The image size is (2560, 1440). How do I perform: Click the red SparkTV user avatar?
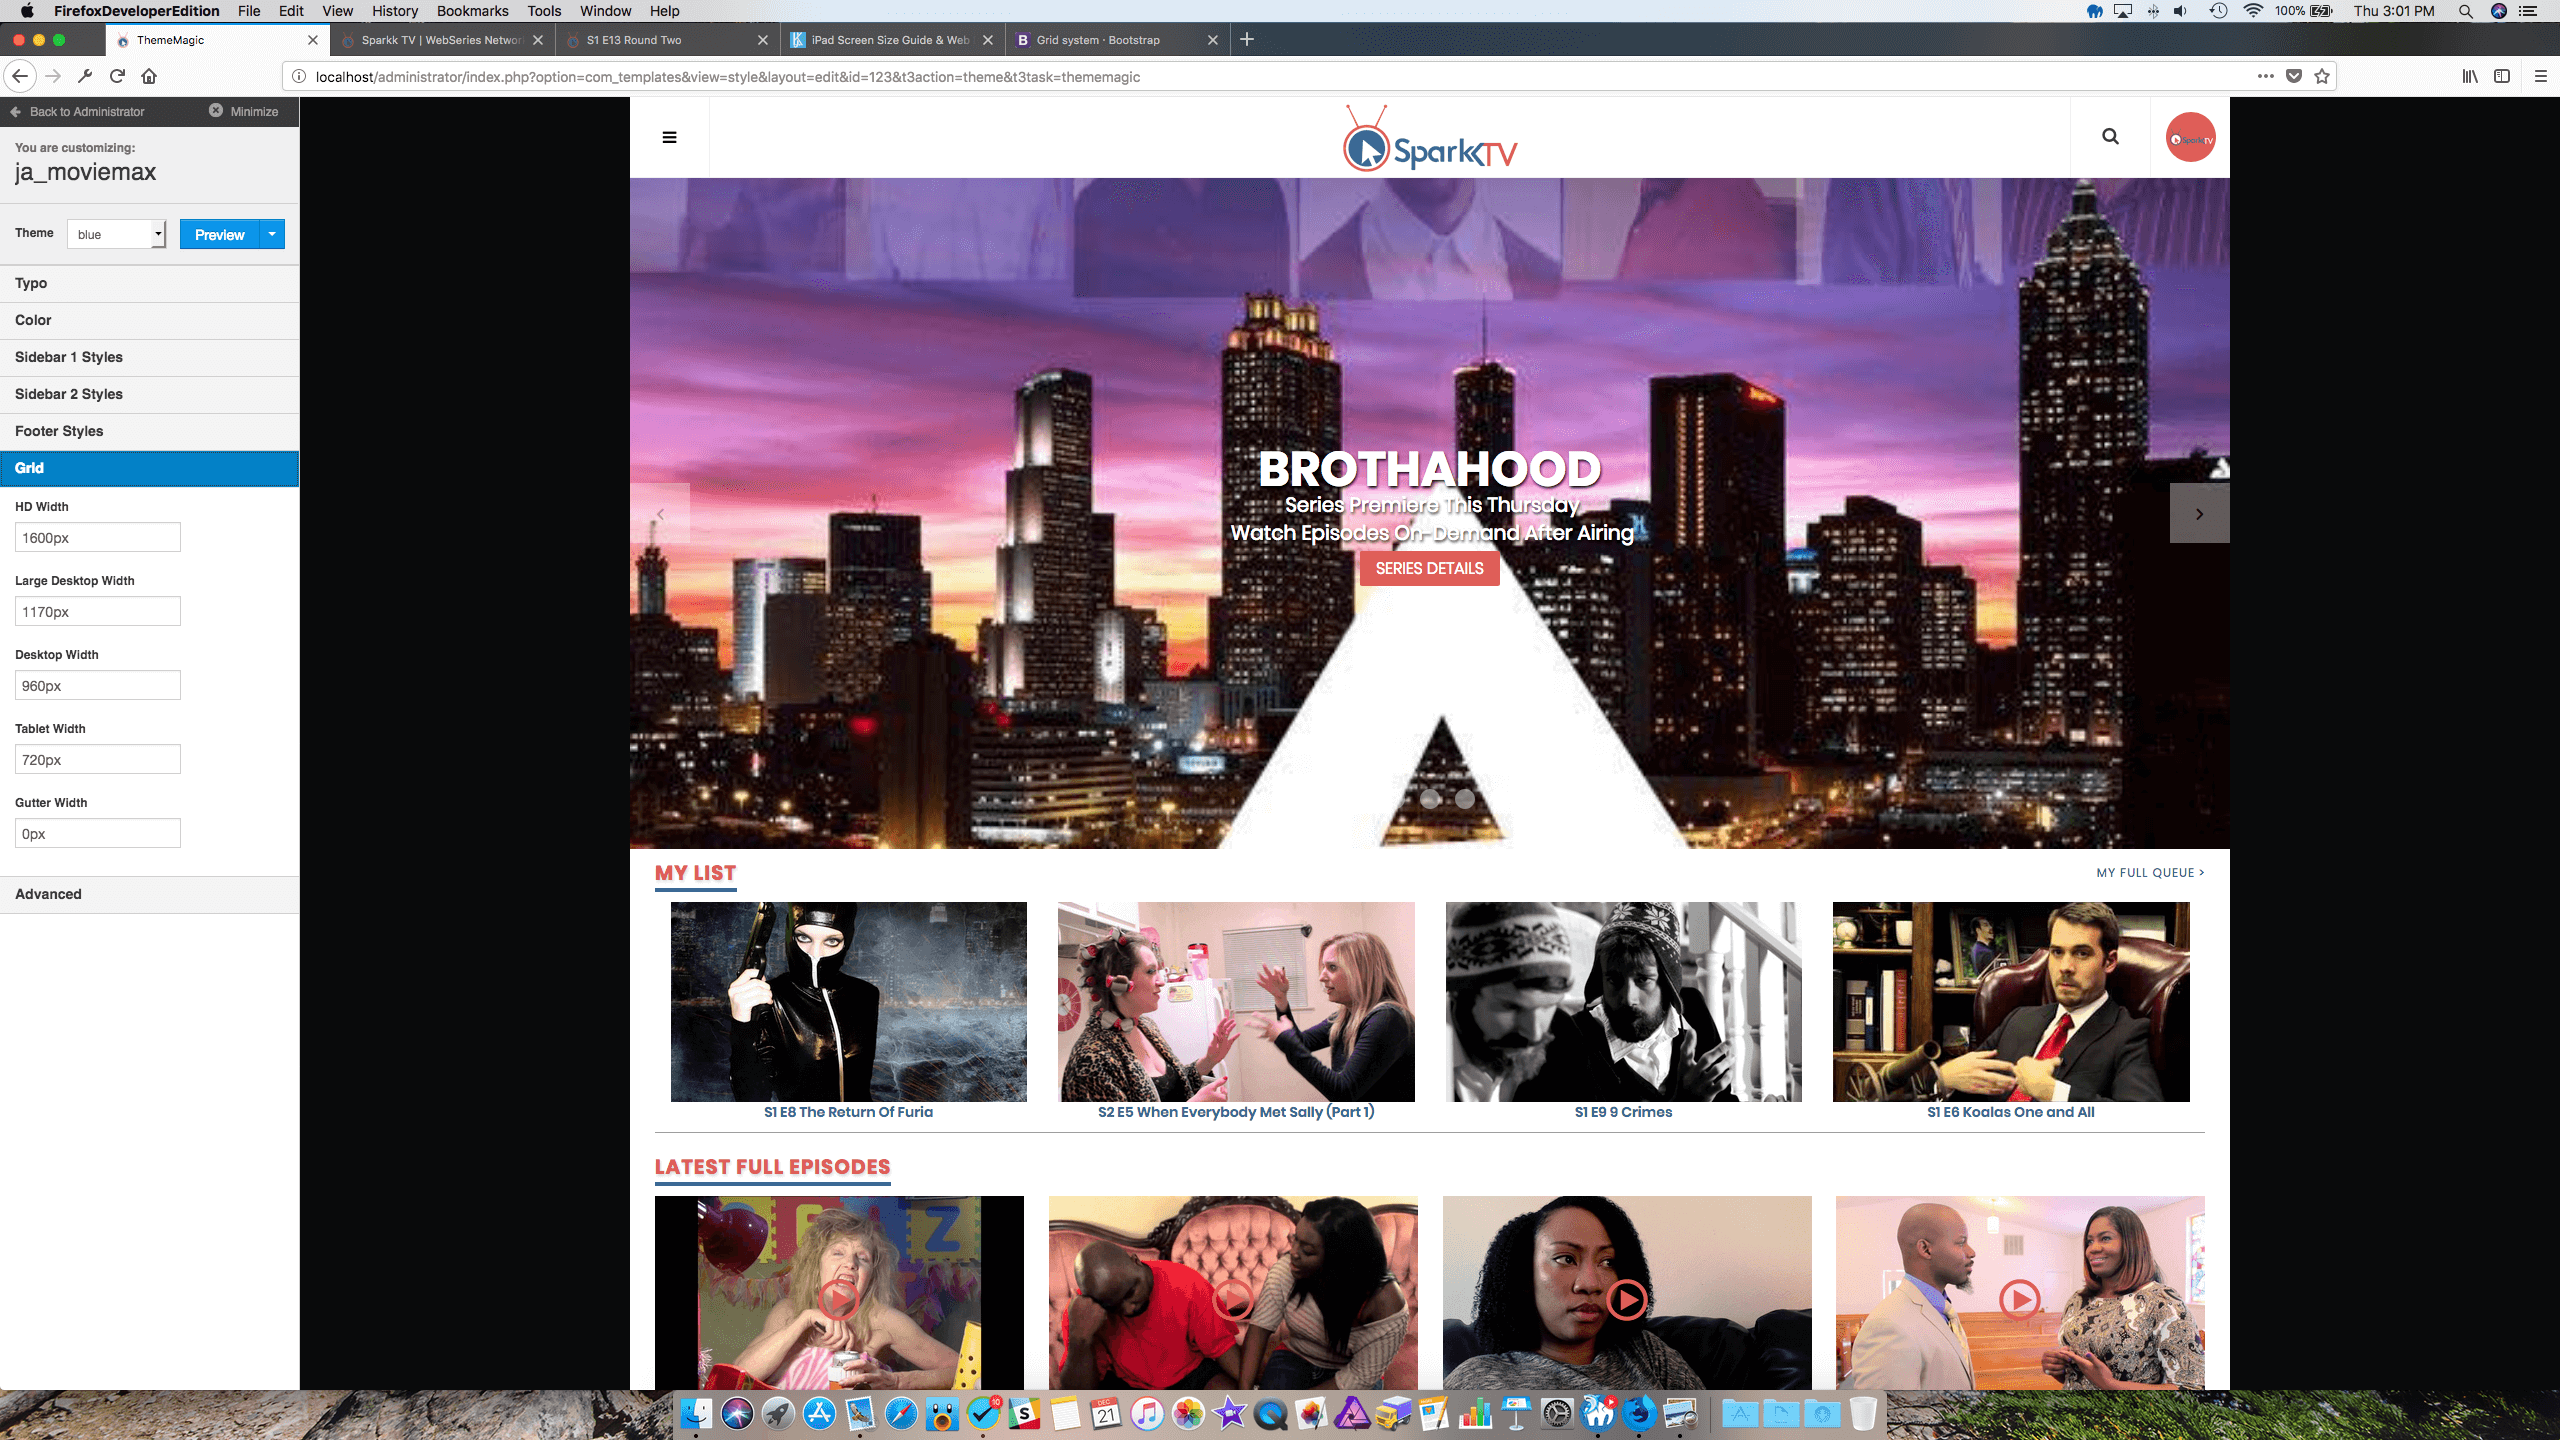click(2190, 138)
